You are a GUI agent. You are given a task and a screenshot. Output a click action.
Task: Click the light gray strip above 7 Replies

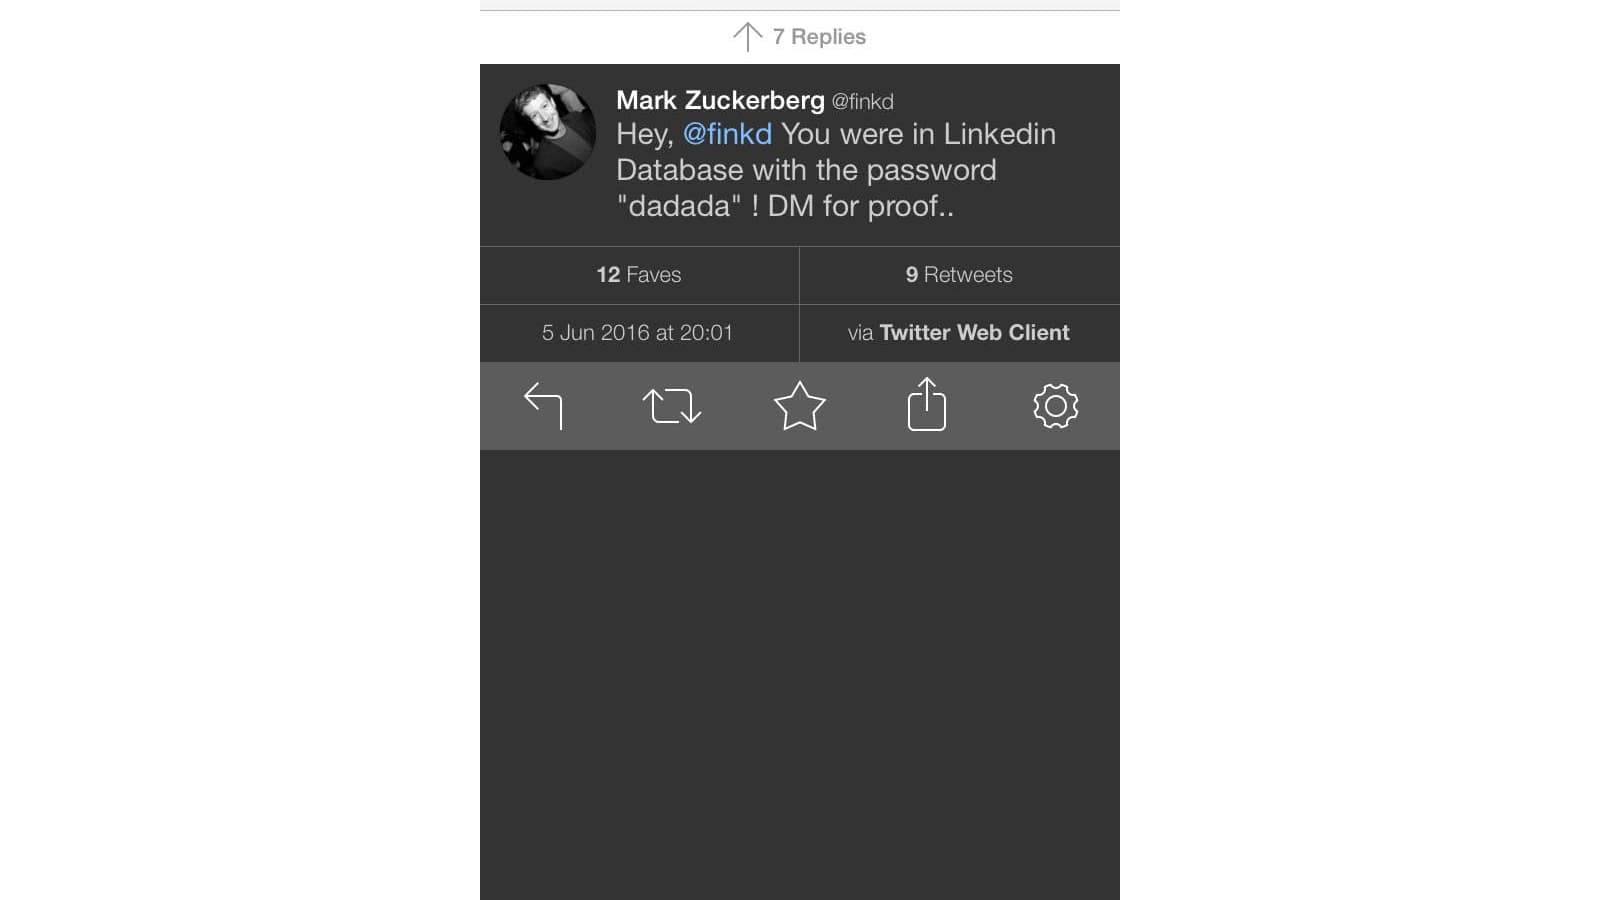click(x=800, y=5)
